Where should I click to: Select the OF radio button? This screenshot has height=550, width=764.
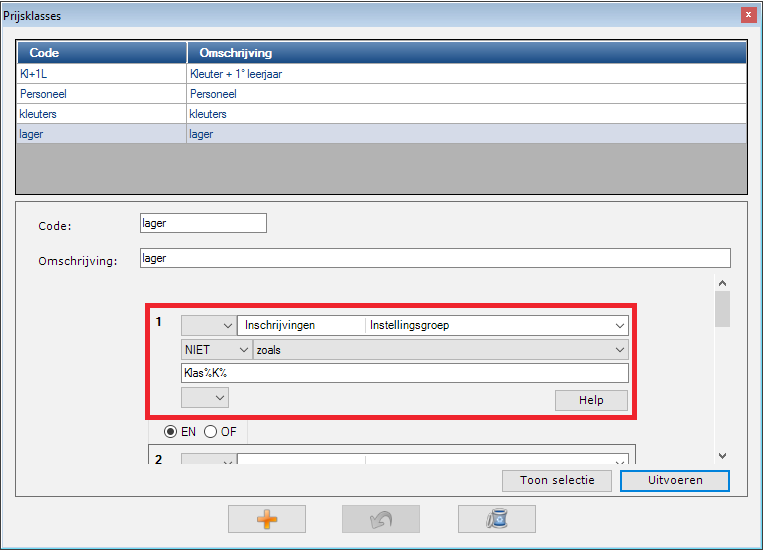pyautogui.click(x=210, y=432)
